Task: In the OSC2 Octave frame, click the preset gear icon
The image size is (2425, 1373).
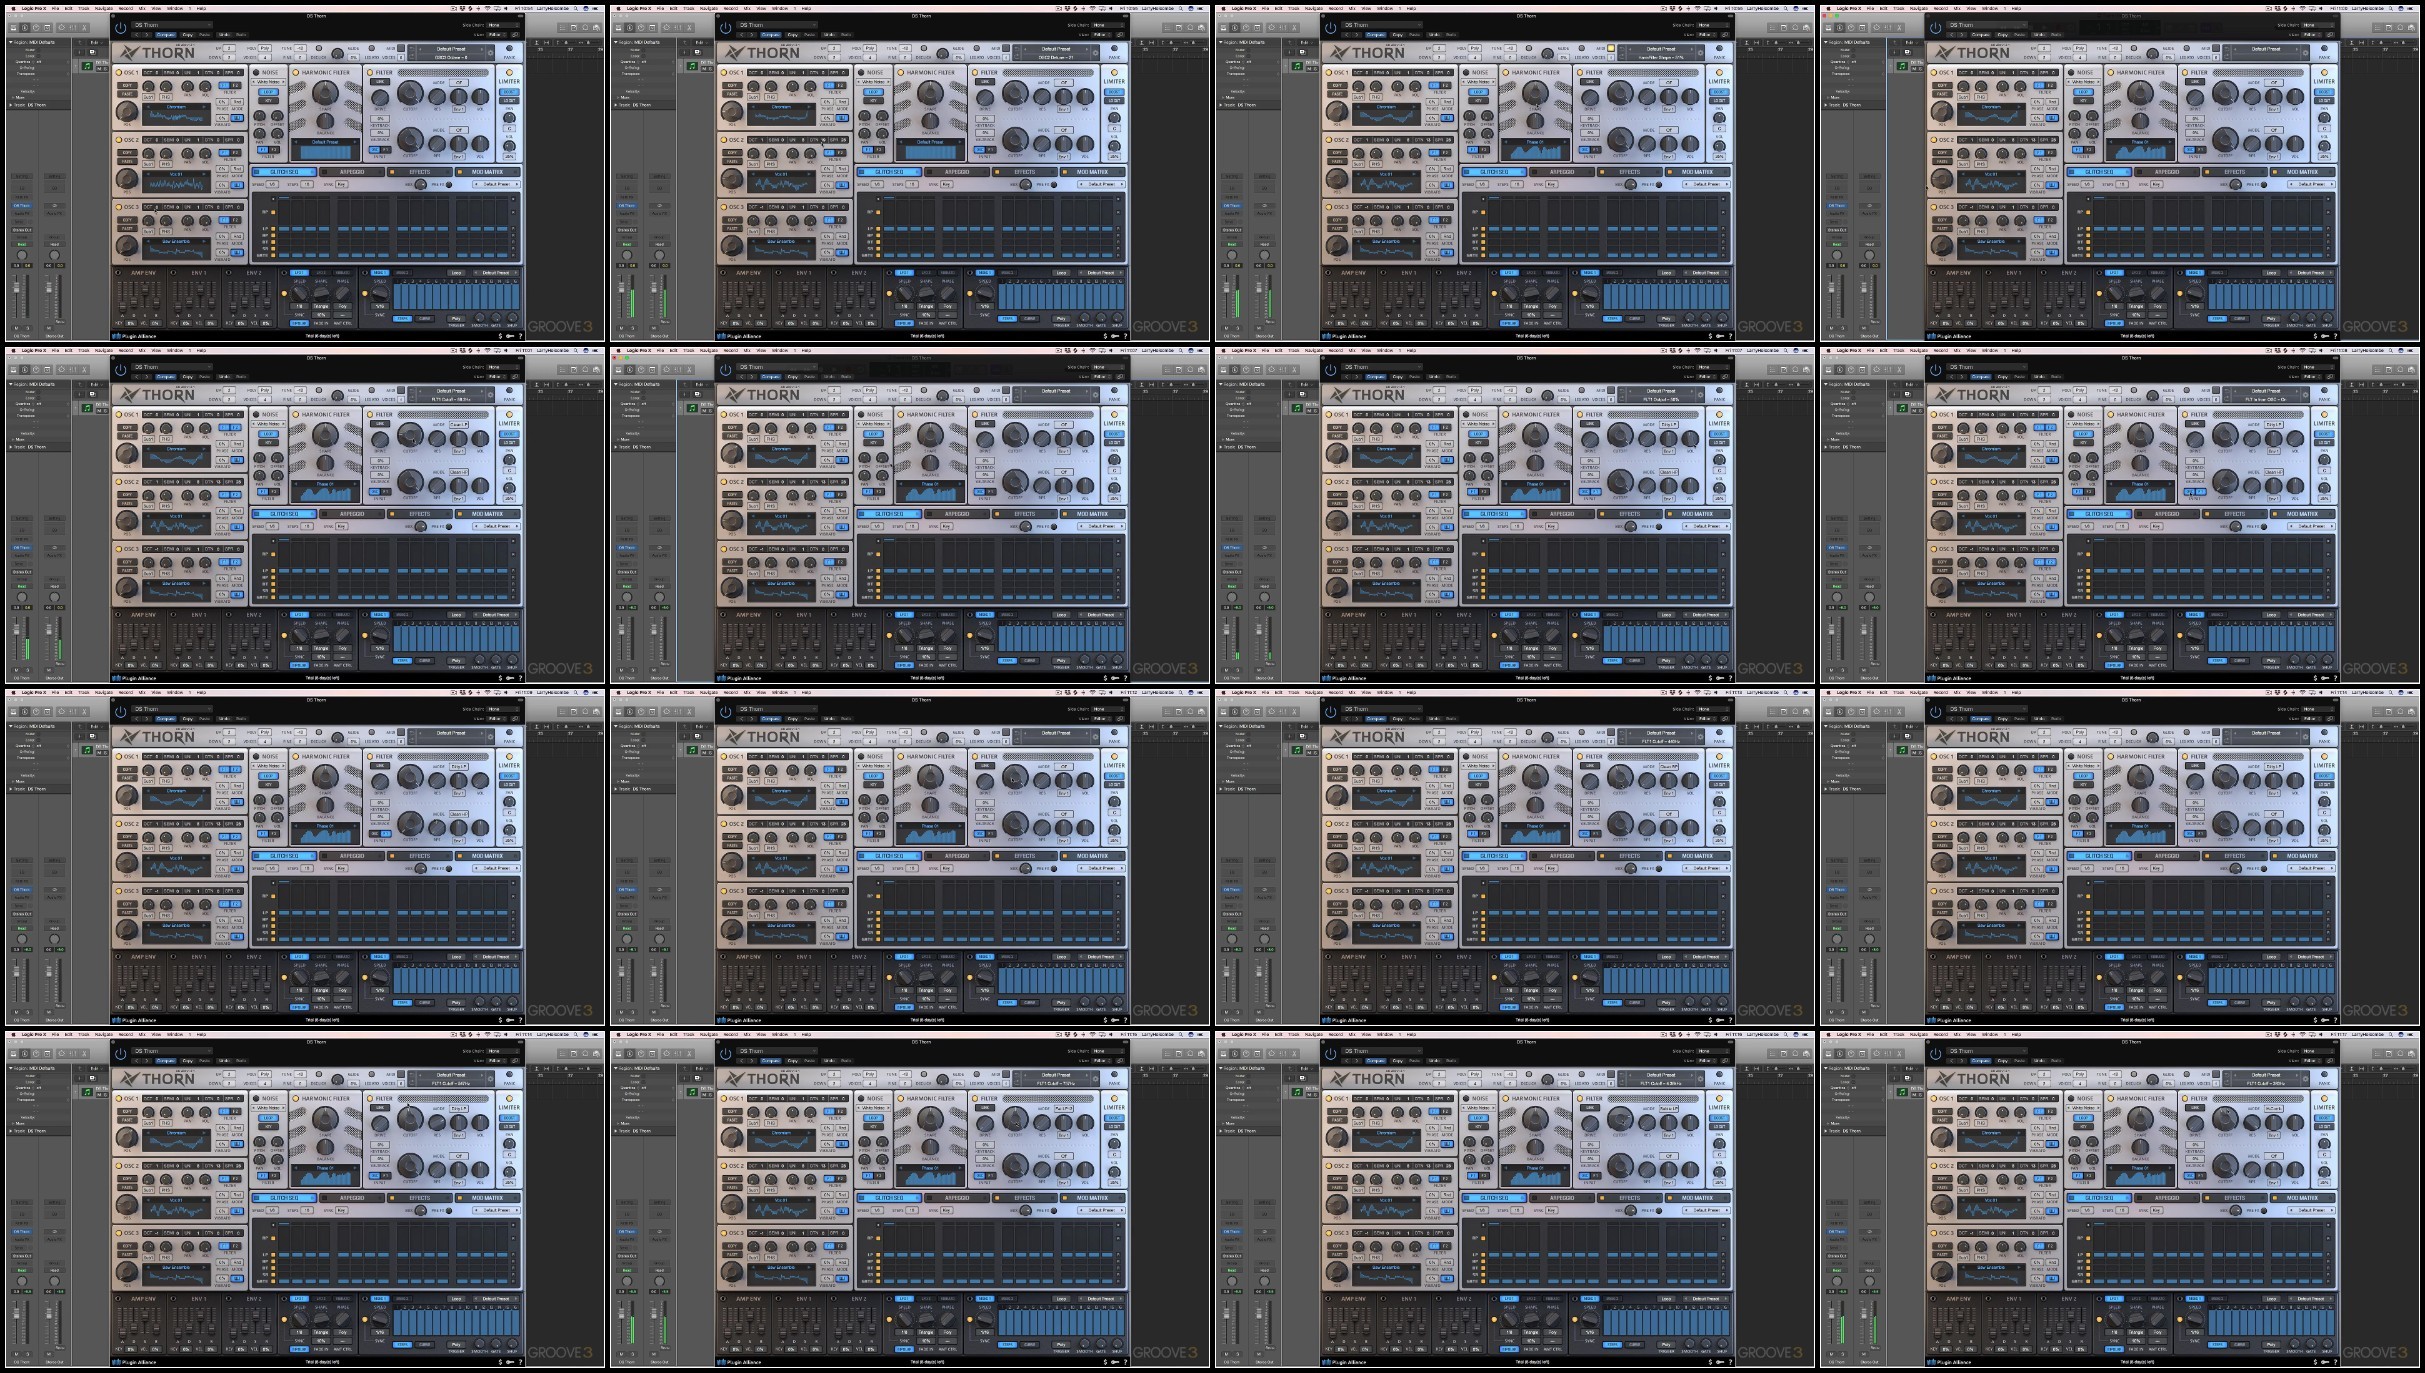Action: pyautogui.click(x=490, y=53)
